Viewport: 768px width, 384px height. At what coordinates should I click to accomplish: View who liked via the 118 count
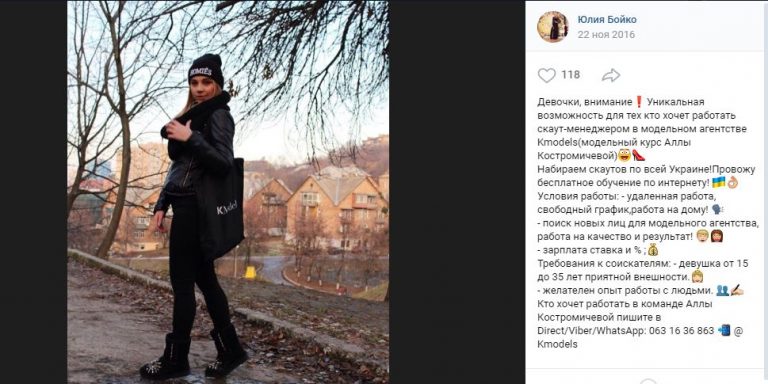point(570,75)
